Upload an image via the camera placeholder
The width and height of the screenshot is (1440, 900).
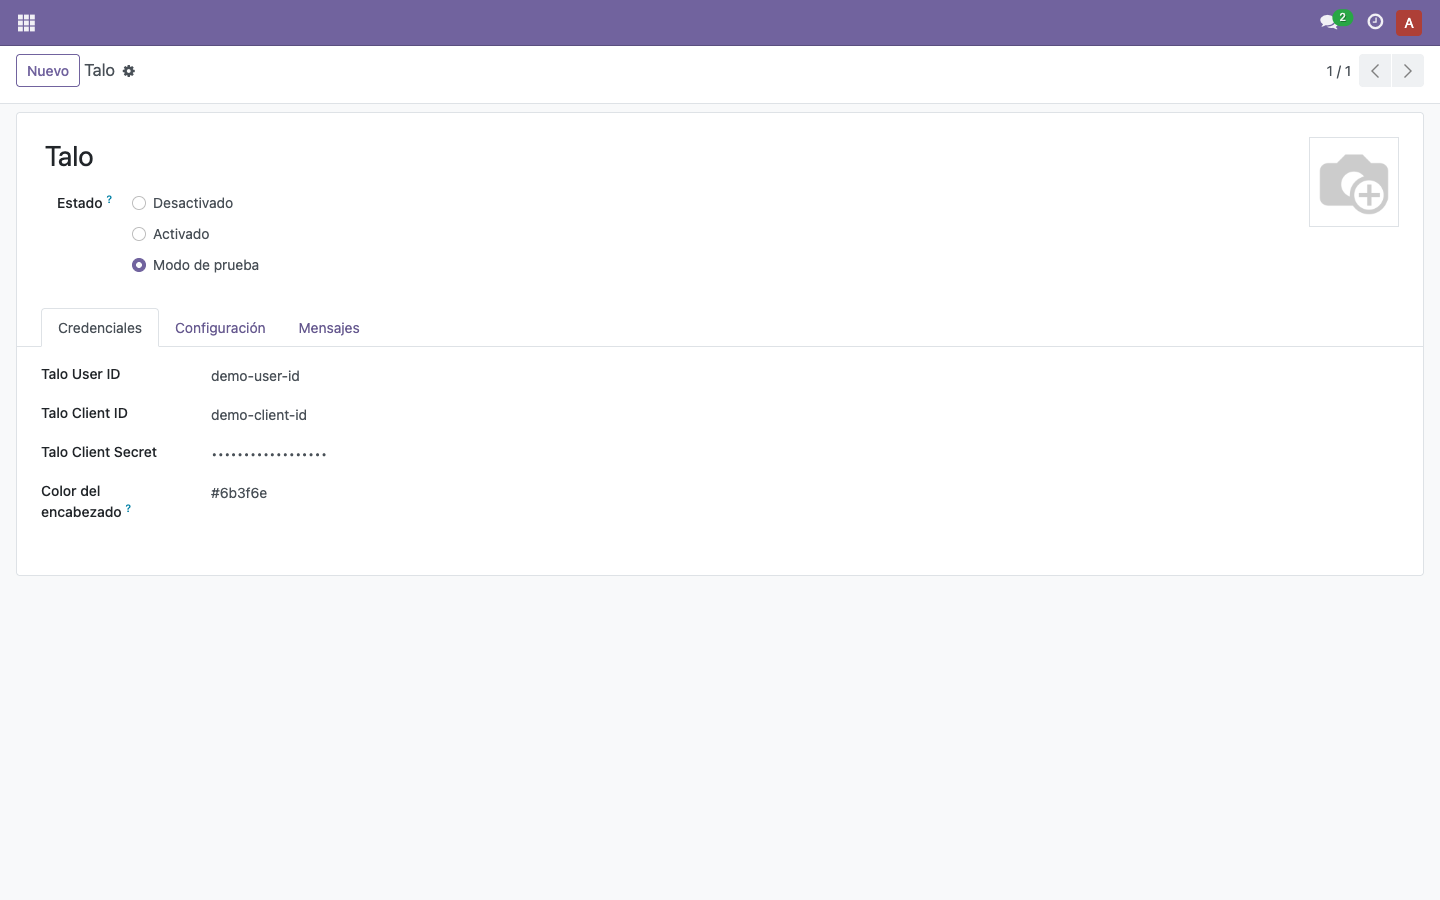point(1354,182)
